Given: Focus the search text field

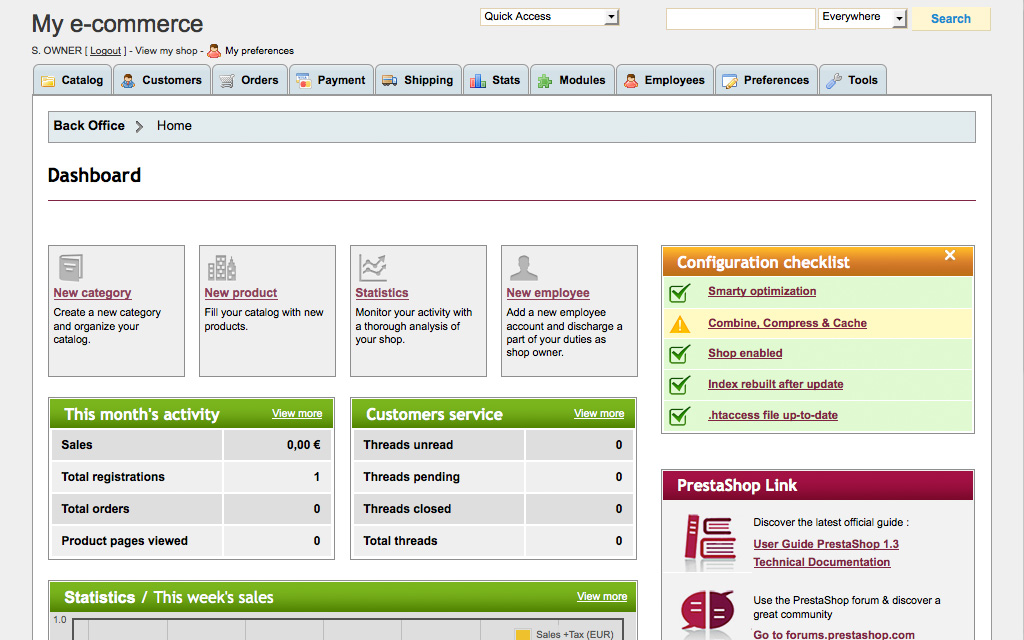Looking at the screenshot, I should (740, 19).
